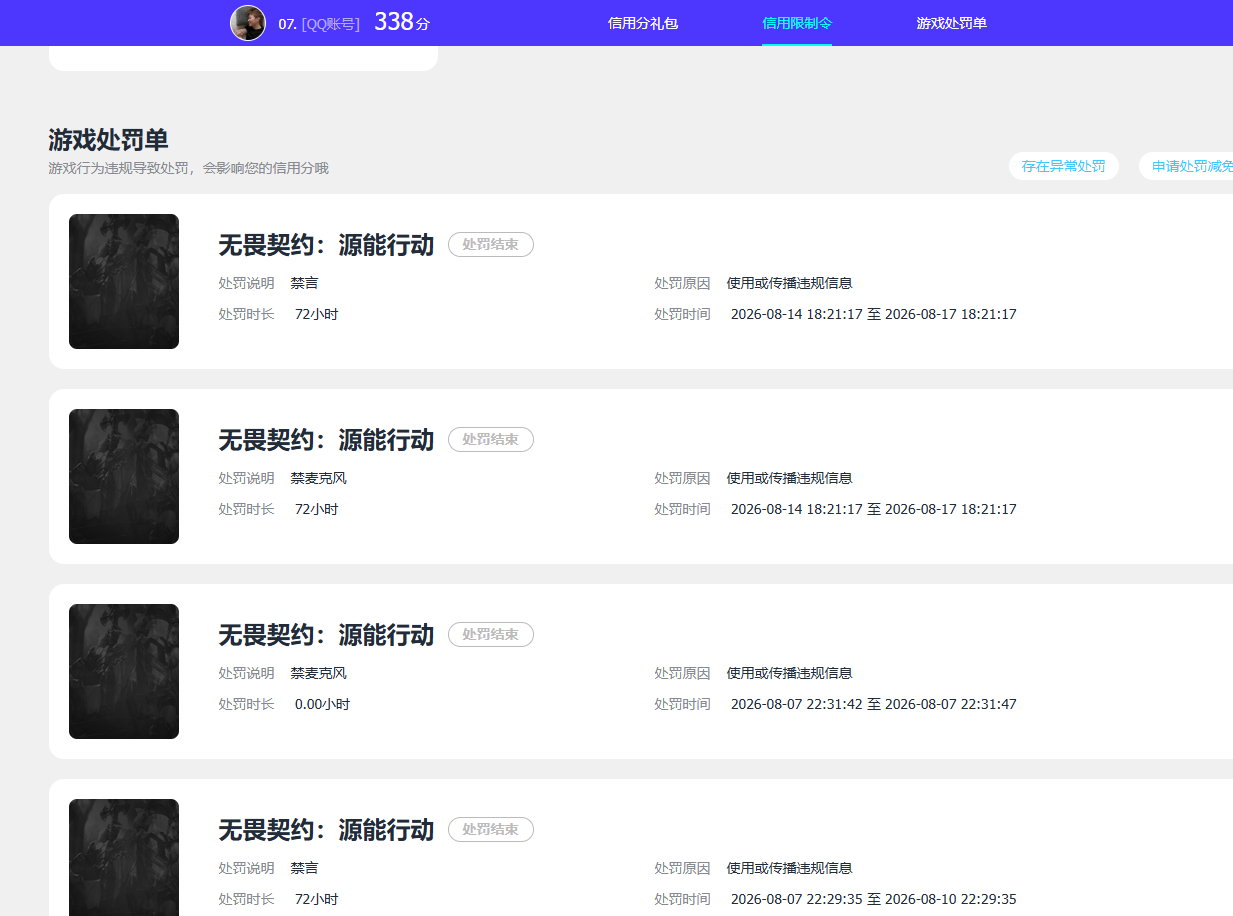Open the second penalty card game thumbnail
Viewport: 1233px width, 916px height.
[124, 476]
